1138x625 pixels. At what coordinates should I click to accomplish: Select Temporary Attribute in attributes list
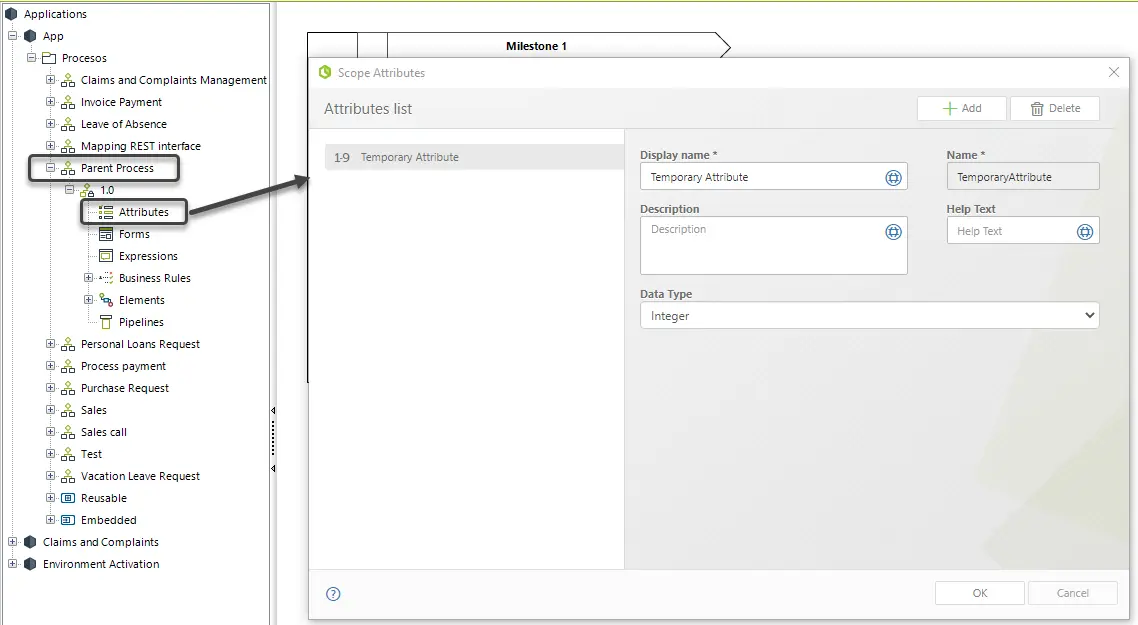pos(474,157)
